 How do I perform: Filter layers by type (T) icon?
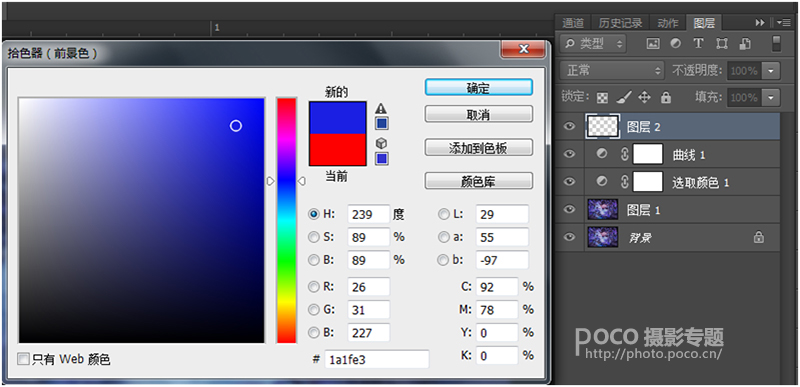tap(698, 44)
